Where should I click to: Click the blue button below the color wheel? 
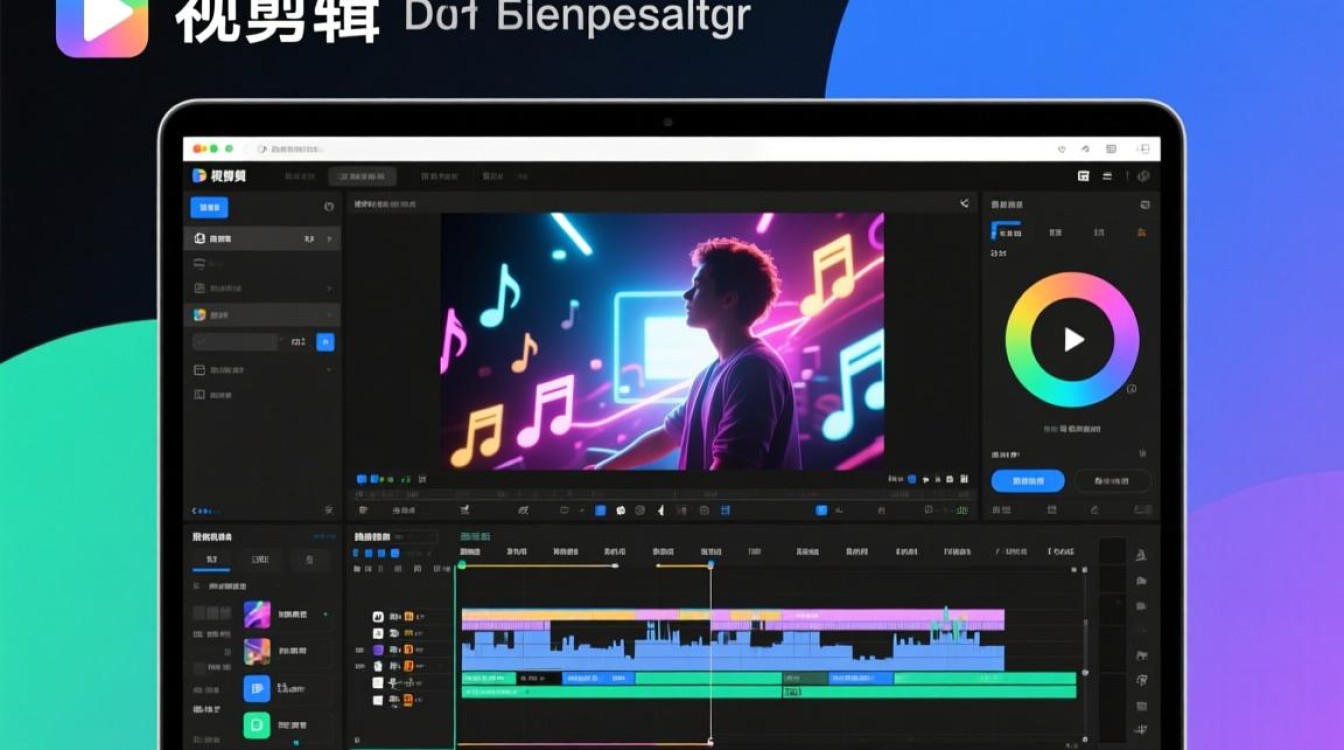[1027, 481]
